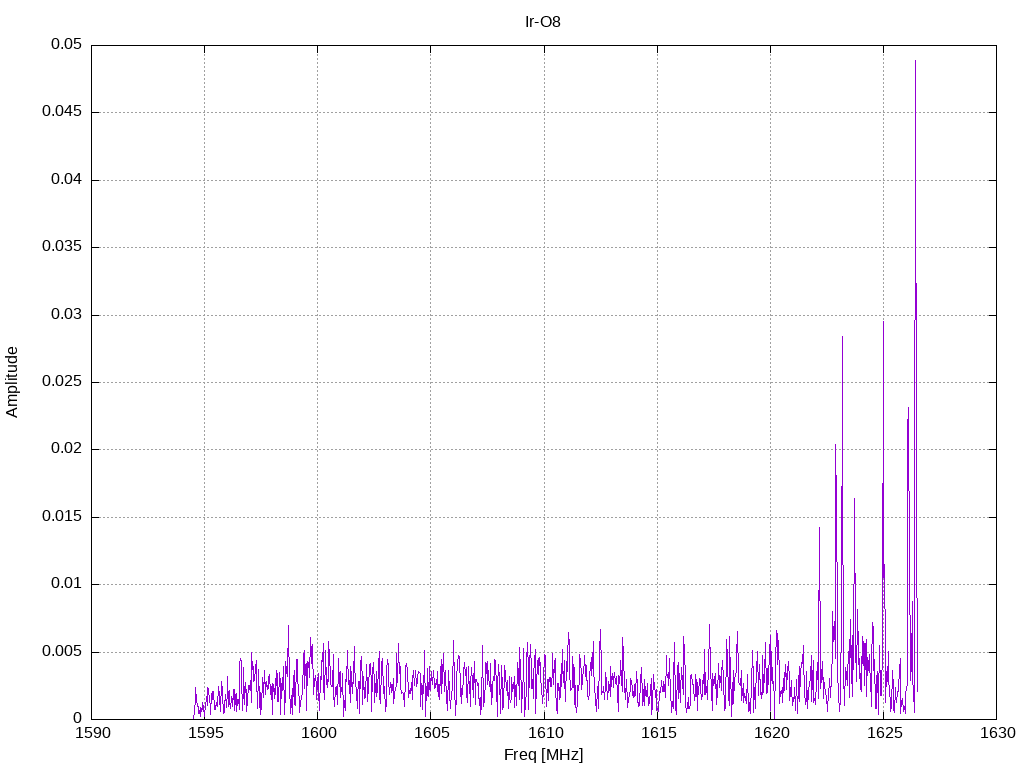This screenshot has height=768, width=1024.
Task: Select the 0.025 y-axis tick label
Action: coord(62,382)
